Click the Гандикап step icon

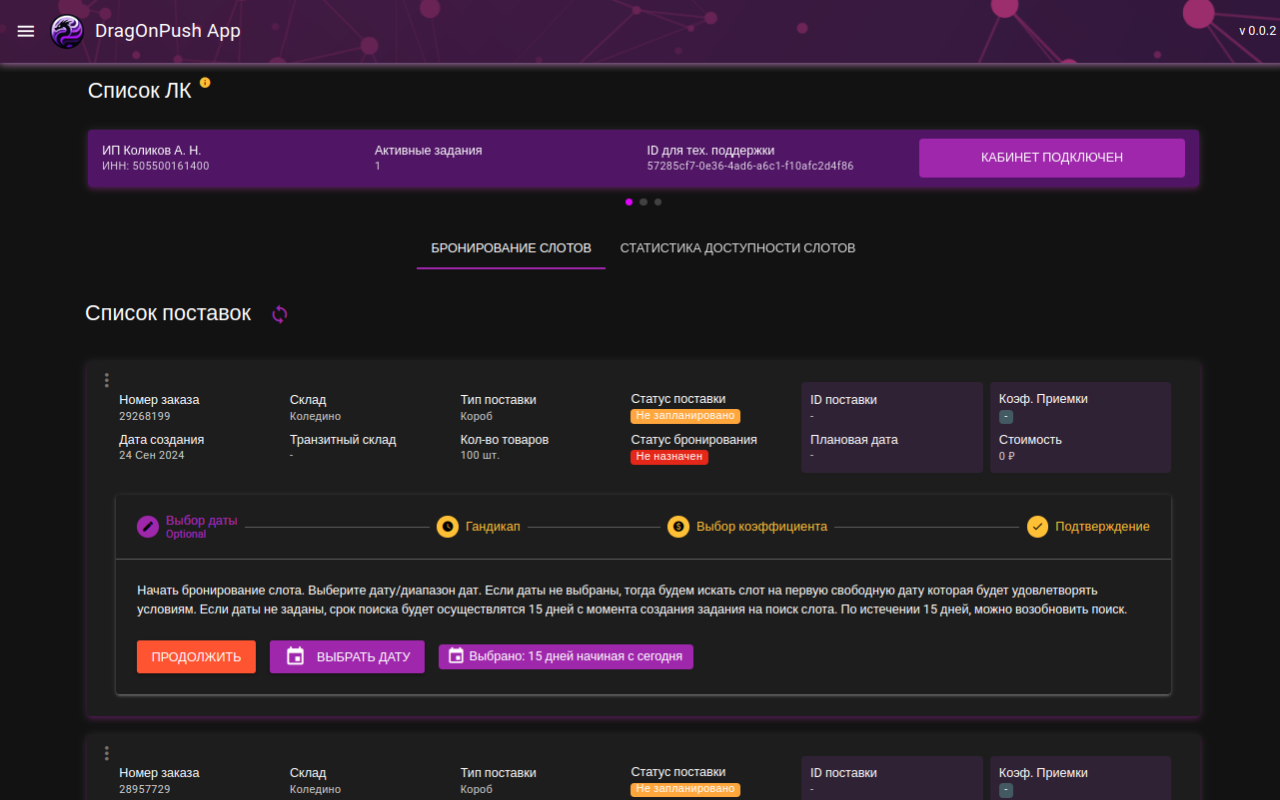point(448,527)
